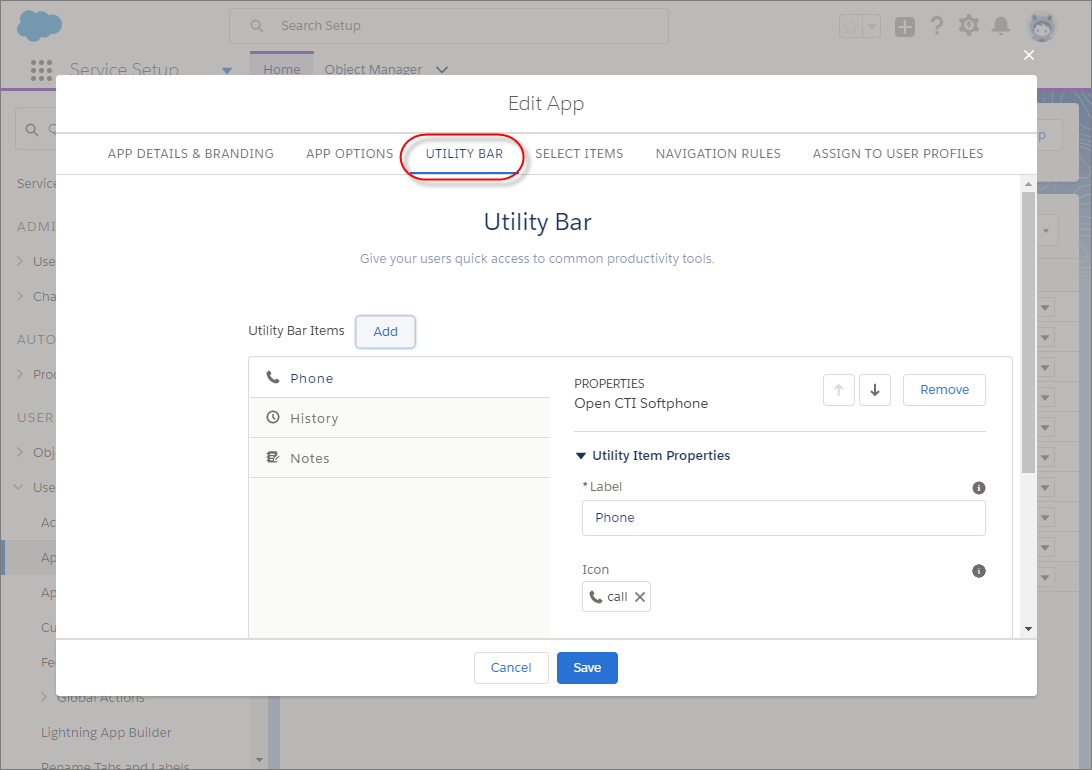1092x770 pixels.
Task: Remove the Open CTI Softphone item
Action: pyautogui.click(x=944, y=390)
